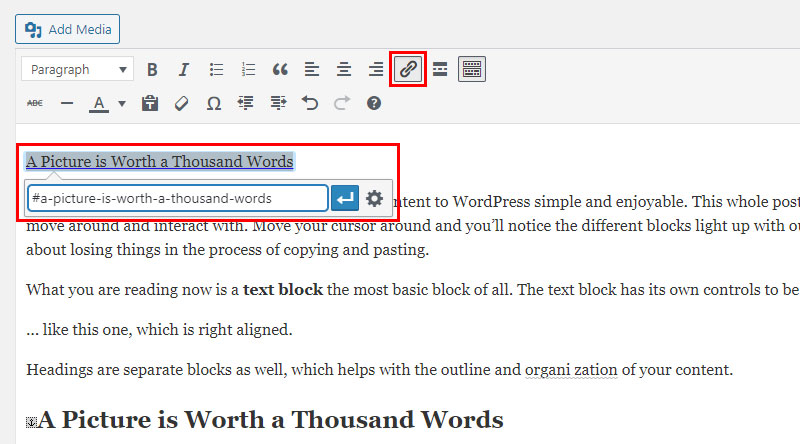Click the Insert/edit link icon

(408, 69)
